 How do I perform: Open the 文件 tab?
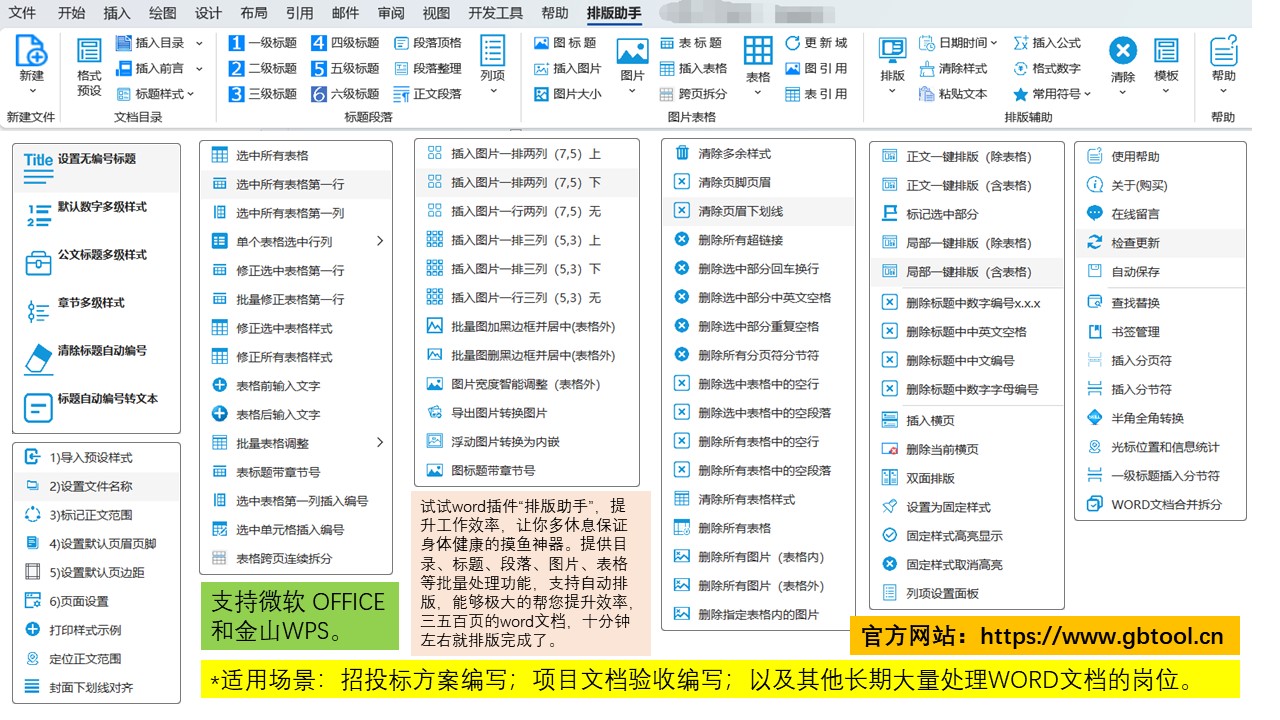point(22,13)
